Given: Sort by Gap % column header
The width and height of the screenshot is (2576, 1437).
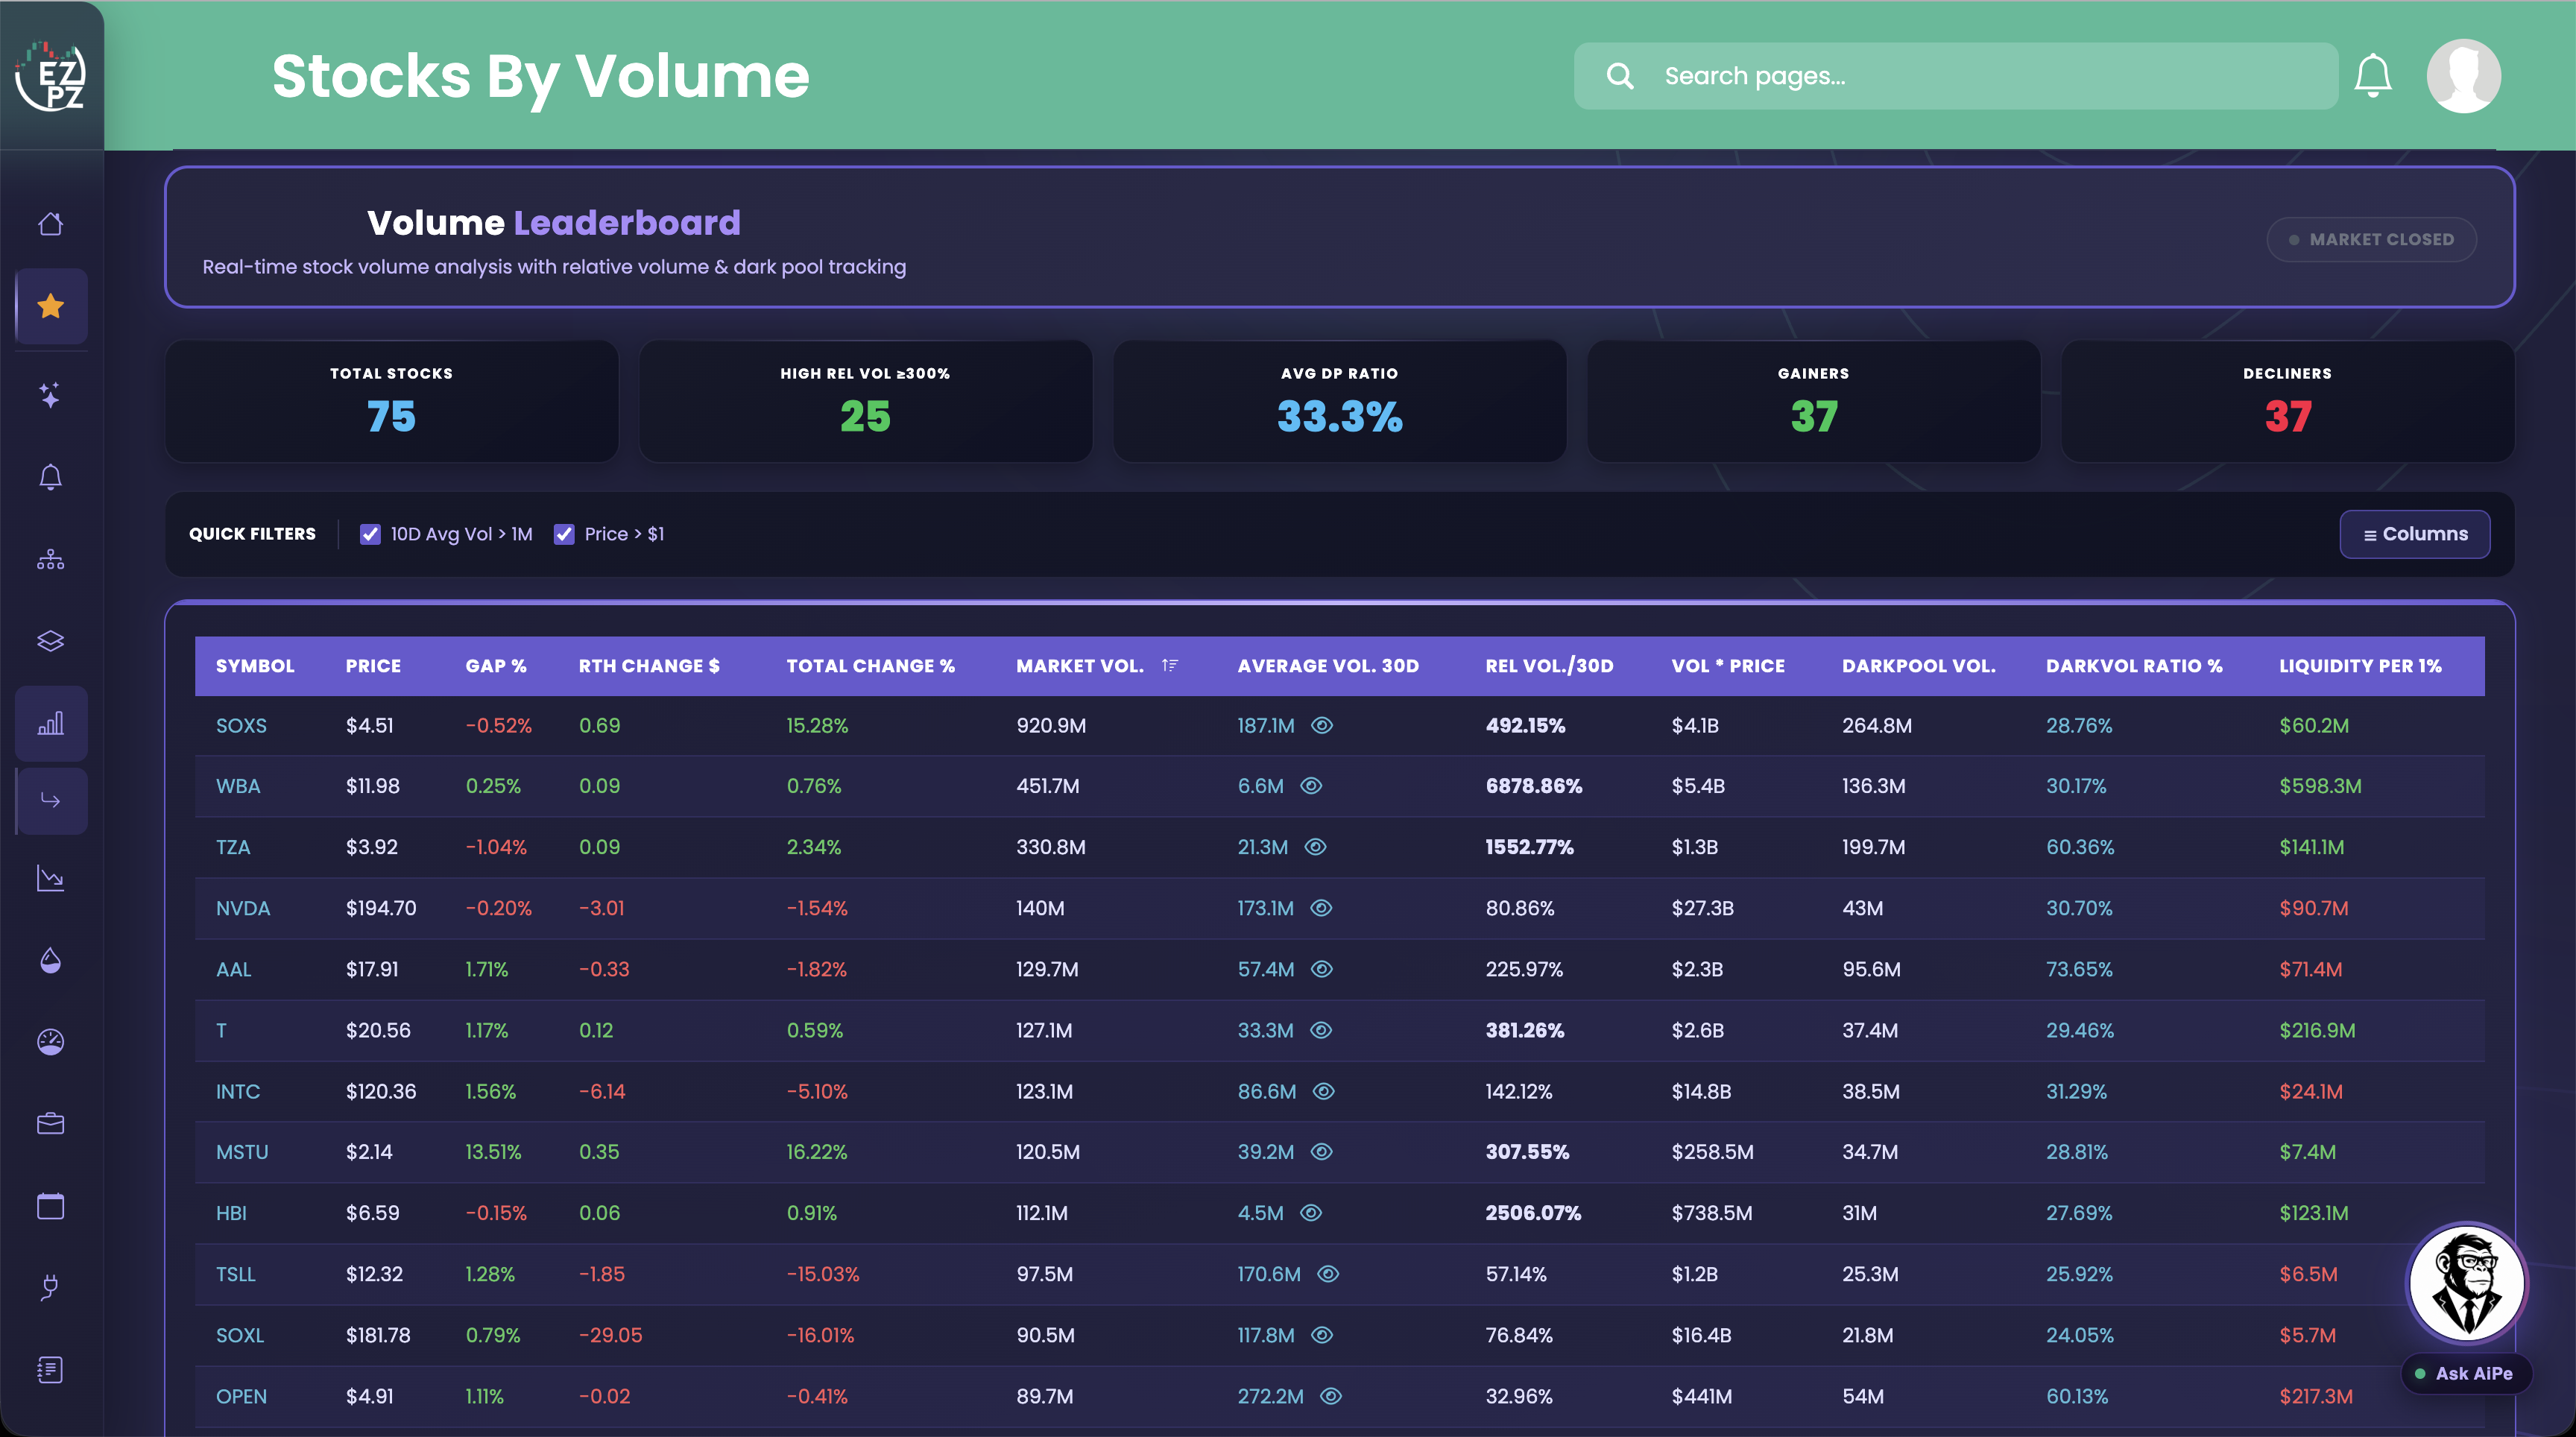Looking at the screenshot, I should click(x=496, y=666).
